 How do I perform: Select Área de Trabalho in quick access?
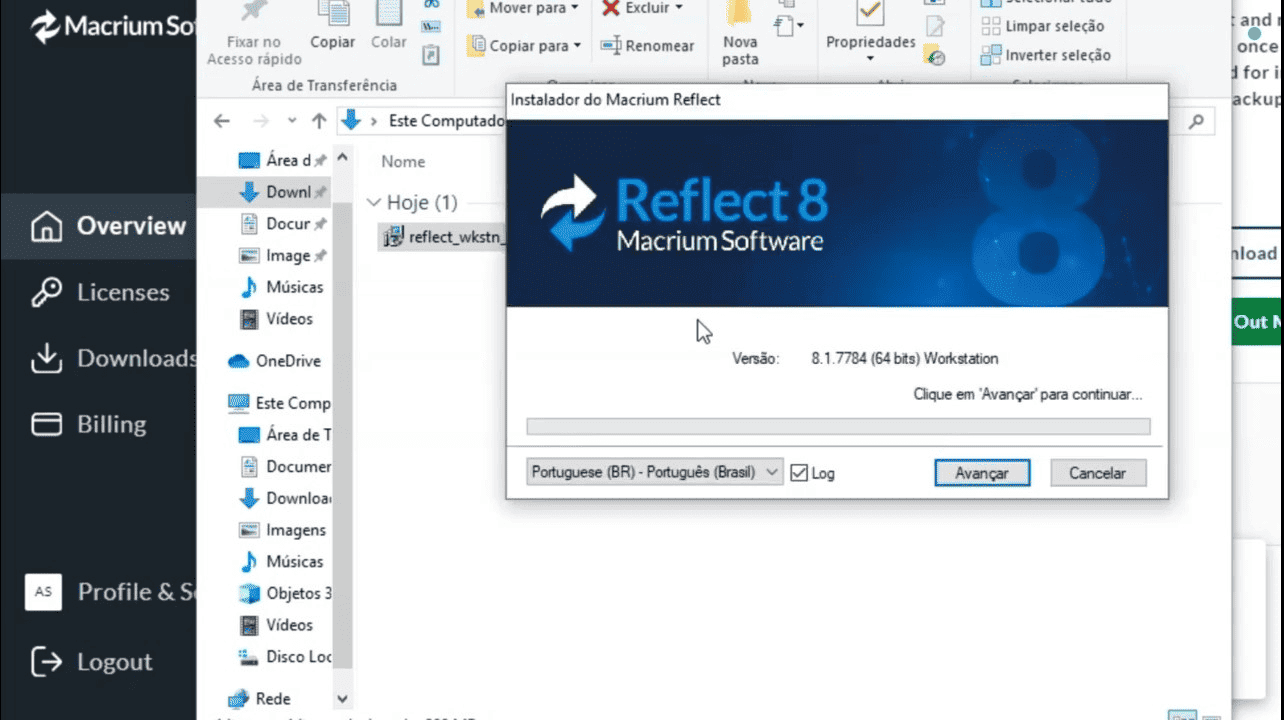point(282,160)
